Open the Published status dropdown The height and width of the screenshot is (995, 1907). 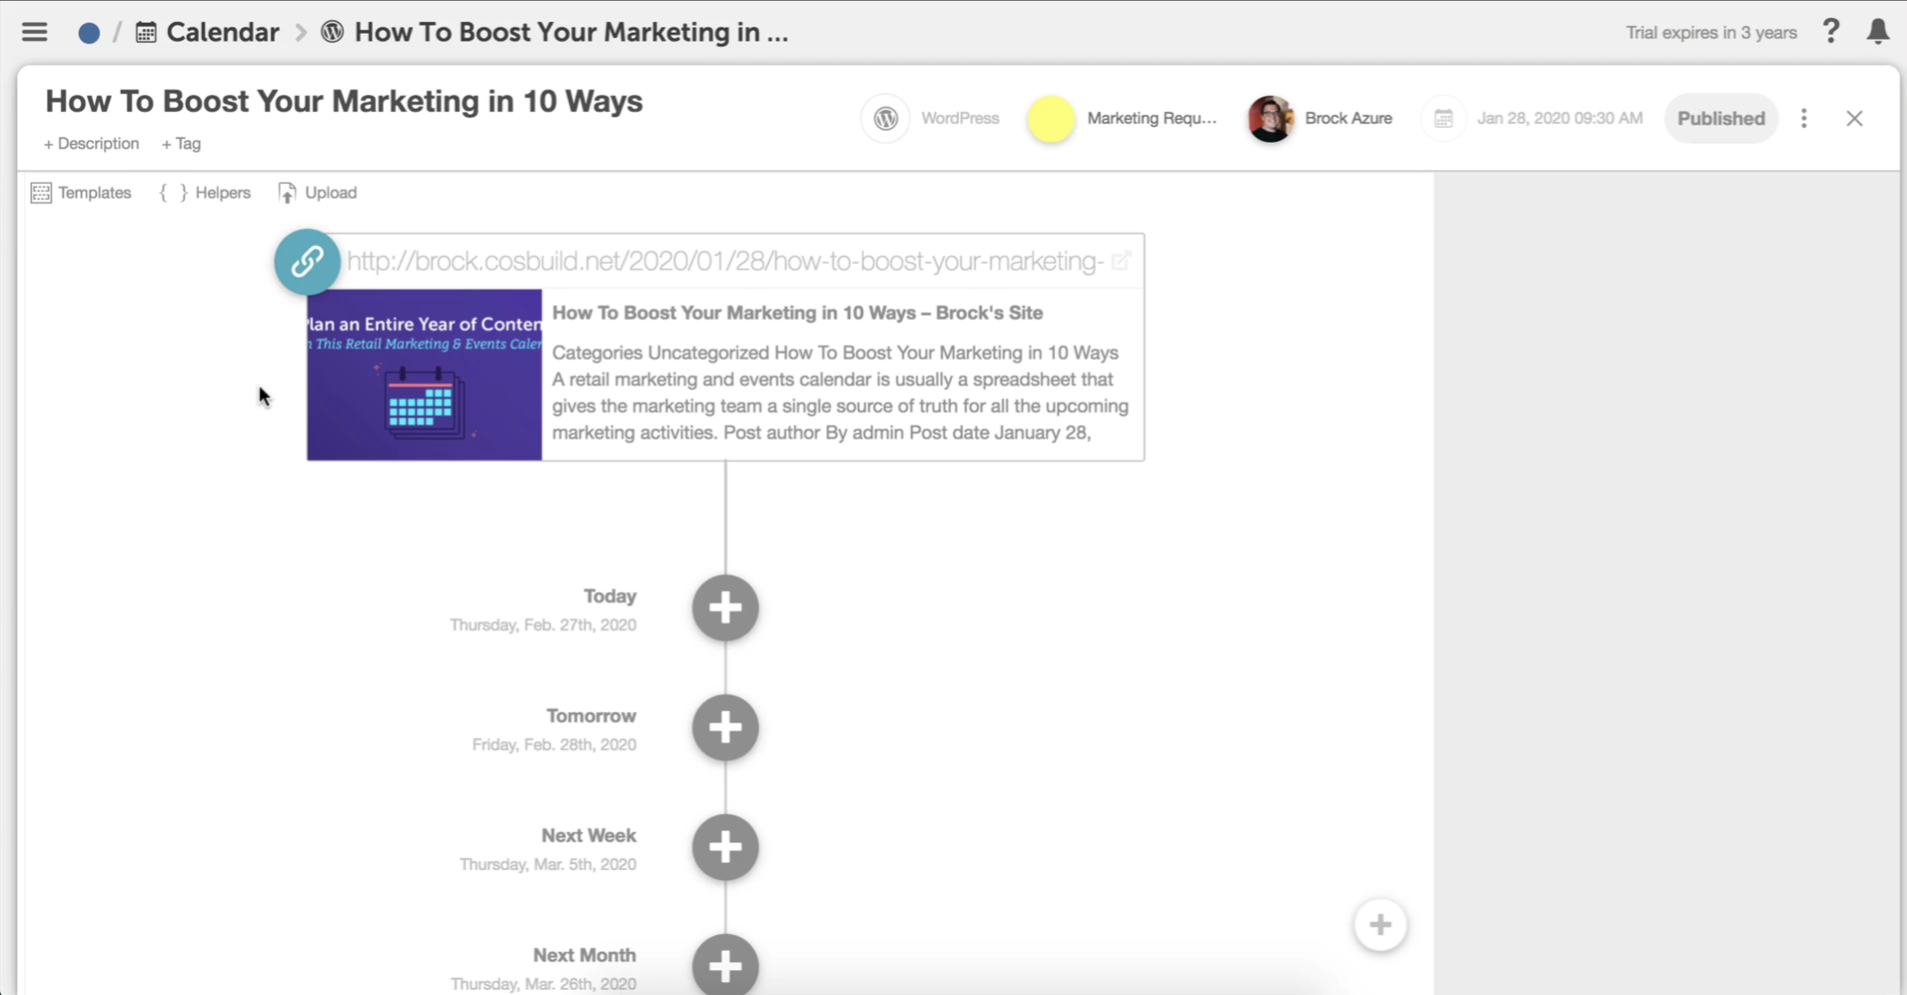click(1720, 119)
